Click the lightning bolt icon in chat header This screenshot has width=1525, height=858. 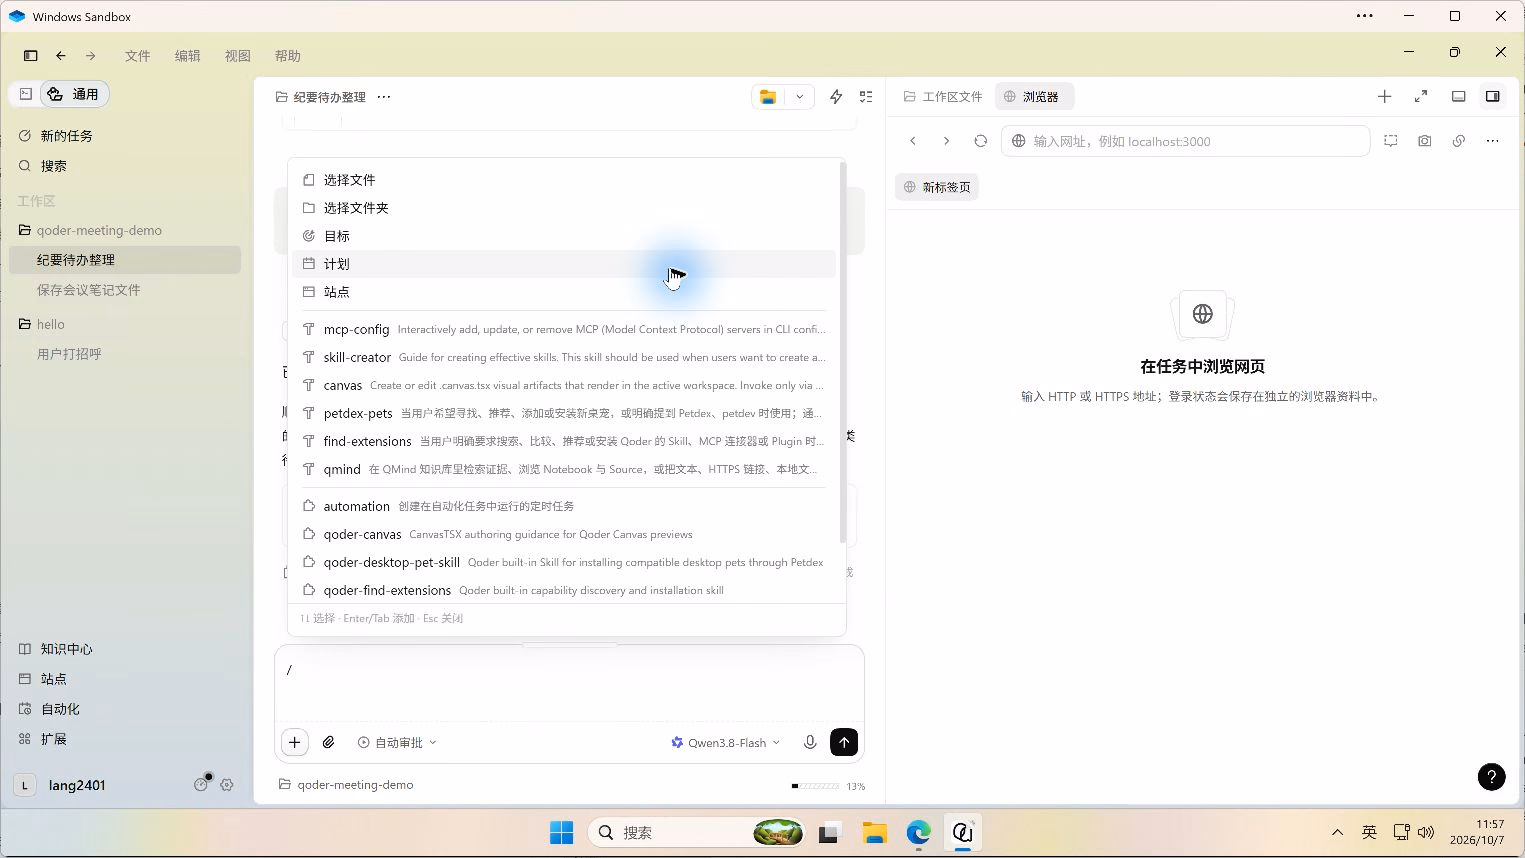click(836, 97)
